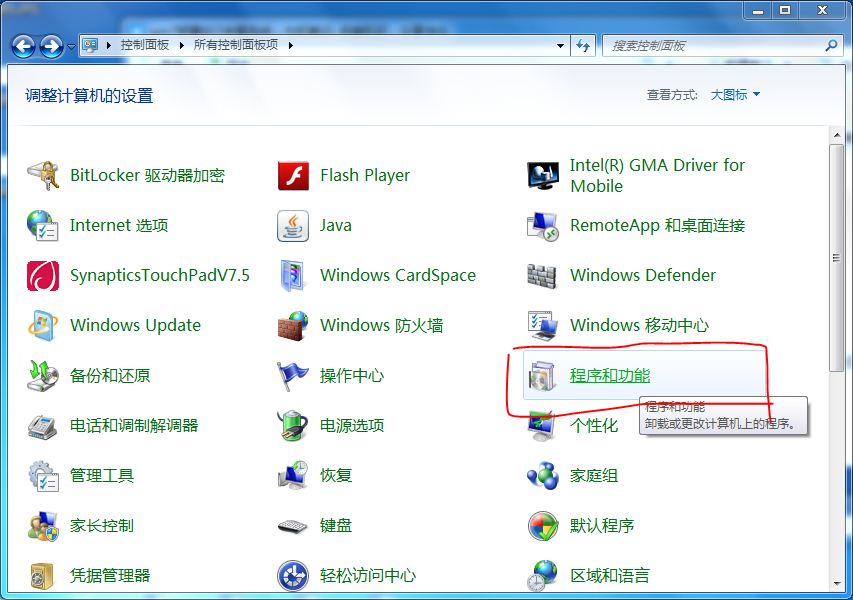The width and height of the screenshot is (853, 600).
Task: Click the 凭据管理器 safe icon
Action: (42, 576)
